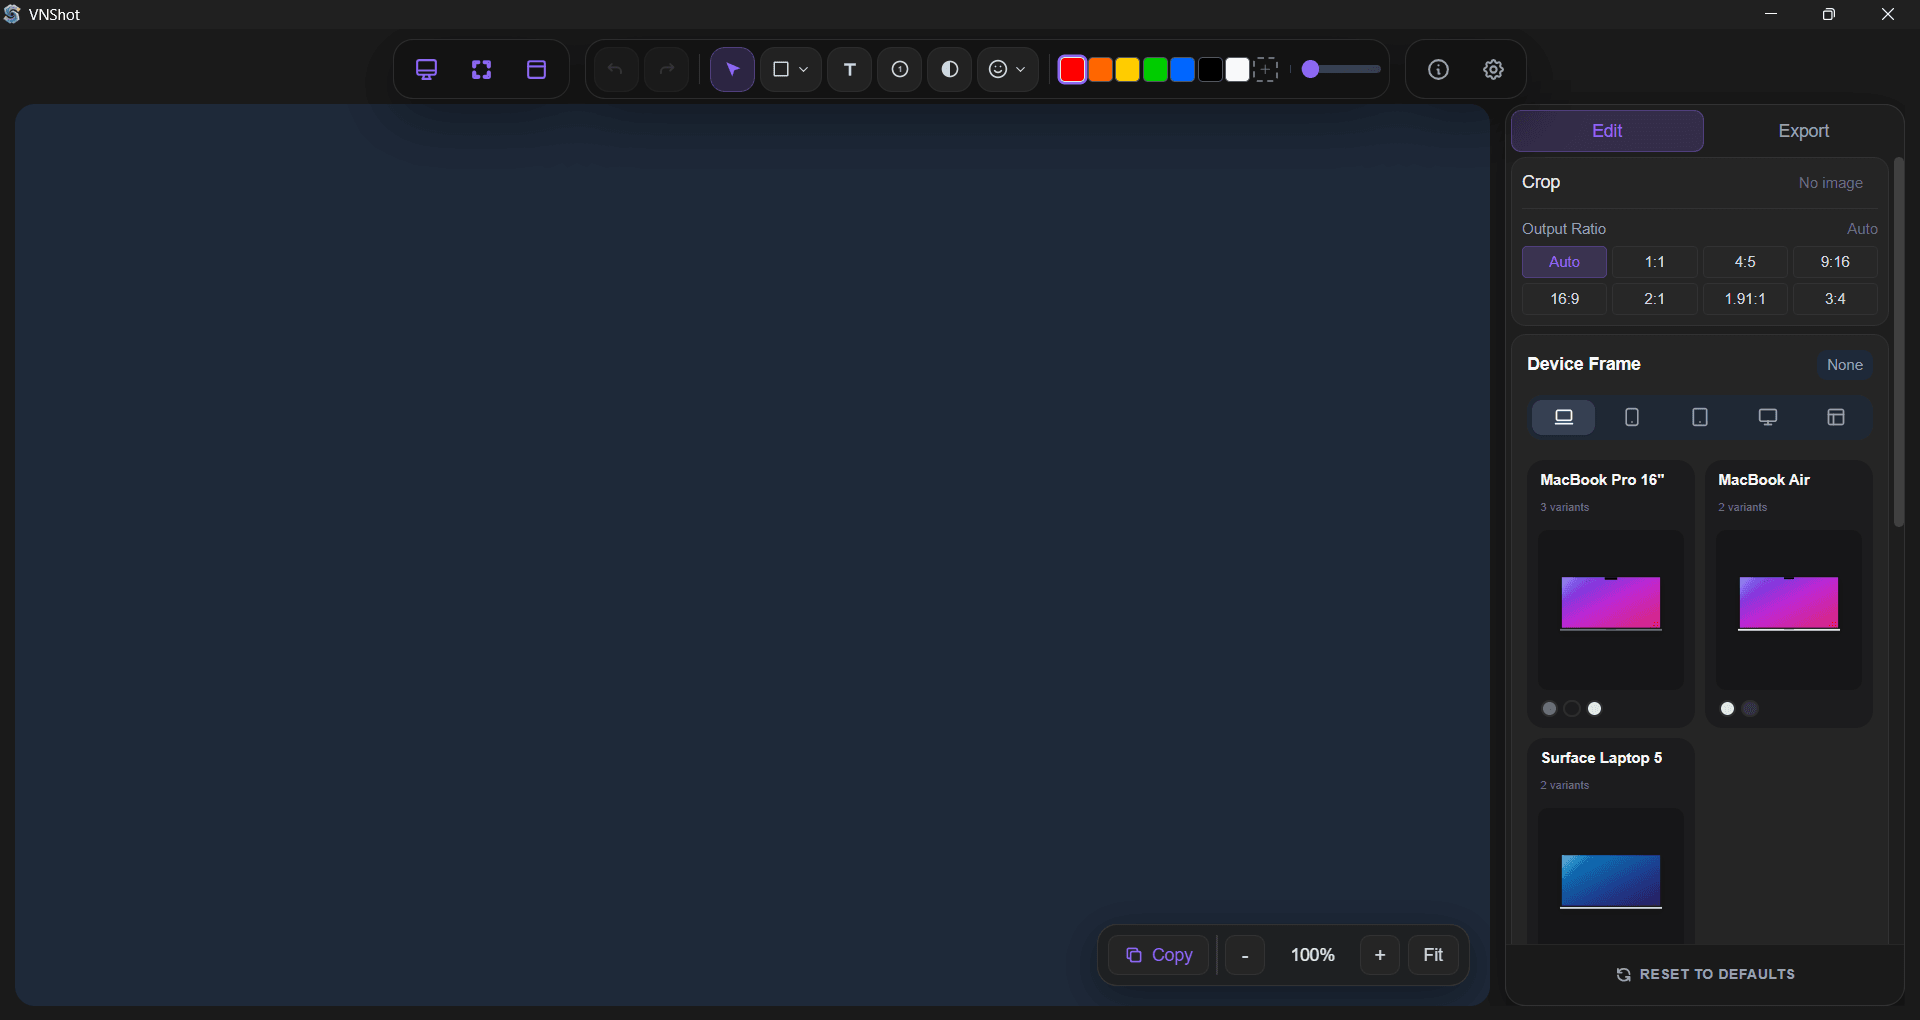Click the Undo arrow icon
The image size is (1920, 1020).
tap(616, 69)
